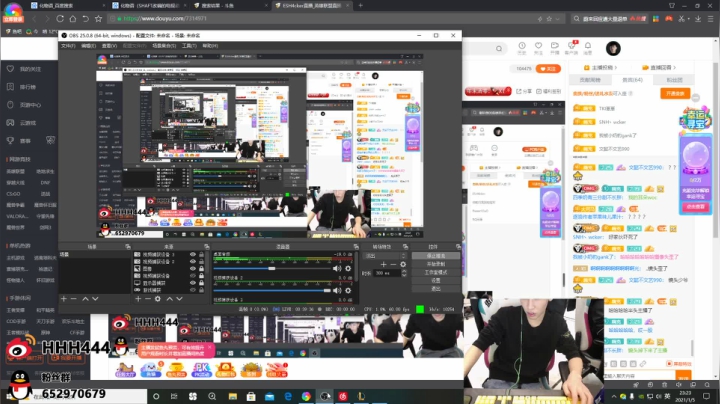Undock the Scenes panel via its float icon
720x404 pixels.
point(128,247)
